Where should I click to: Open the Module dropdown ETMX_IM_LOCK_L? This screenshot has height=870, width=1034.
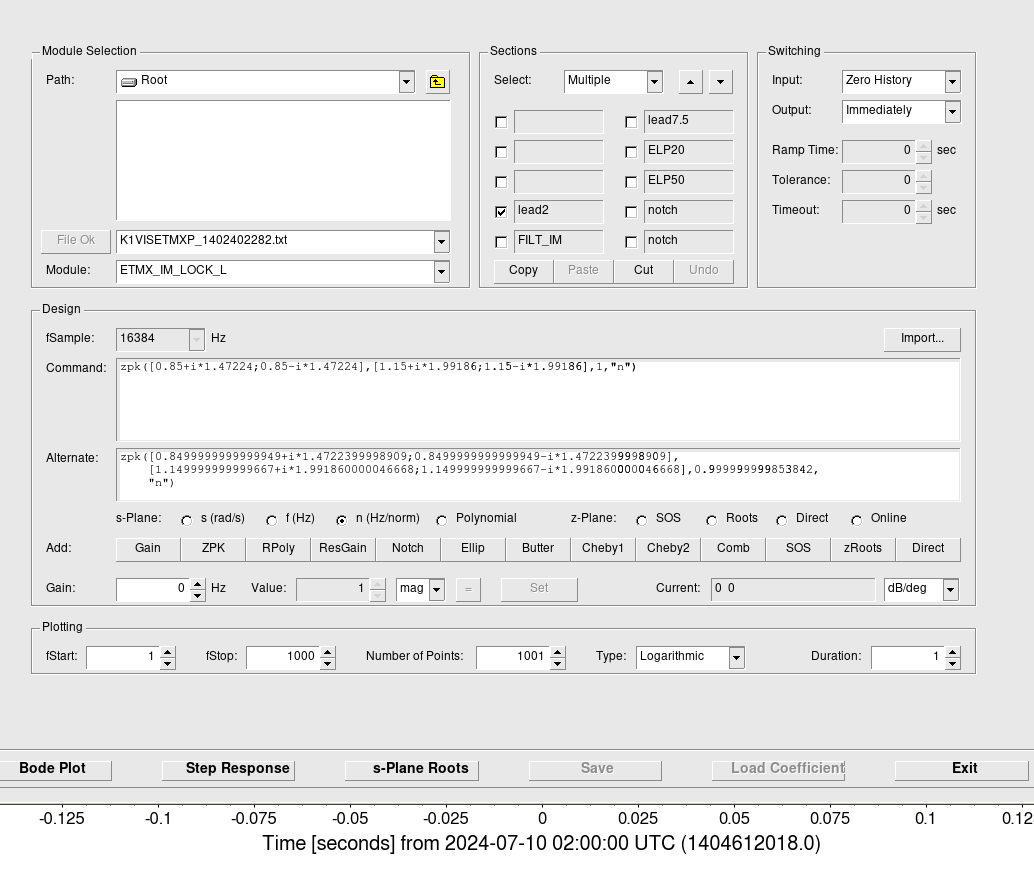coord(441,271)
